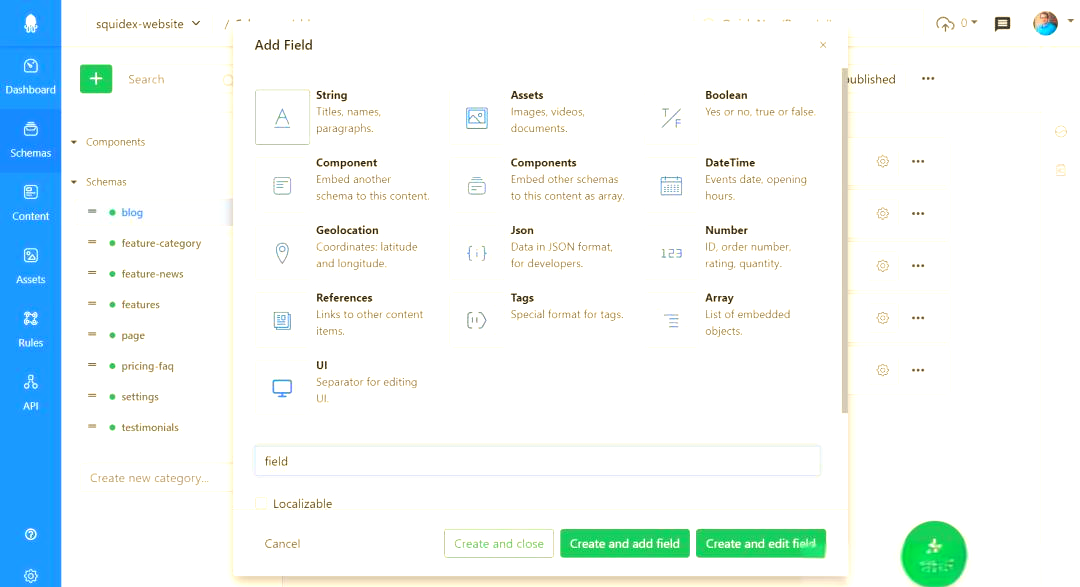Viewport: 1080px width, 587px height.
Task: Open the user profile avatar menu
Action: 1045,23
